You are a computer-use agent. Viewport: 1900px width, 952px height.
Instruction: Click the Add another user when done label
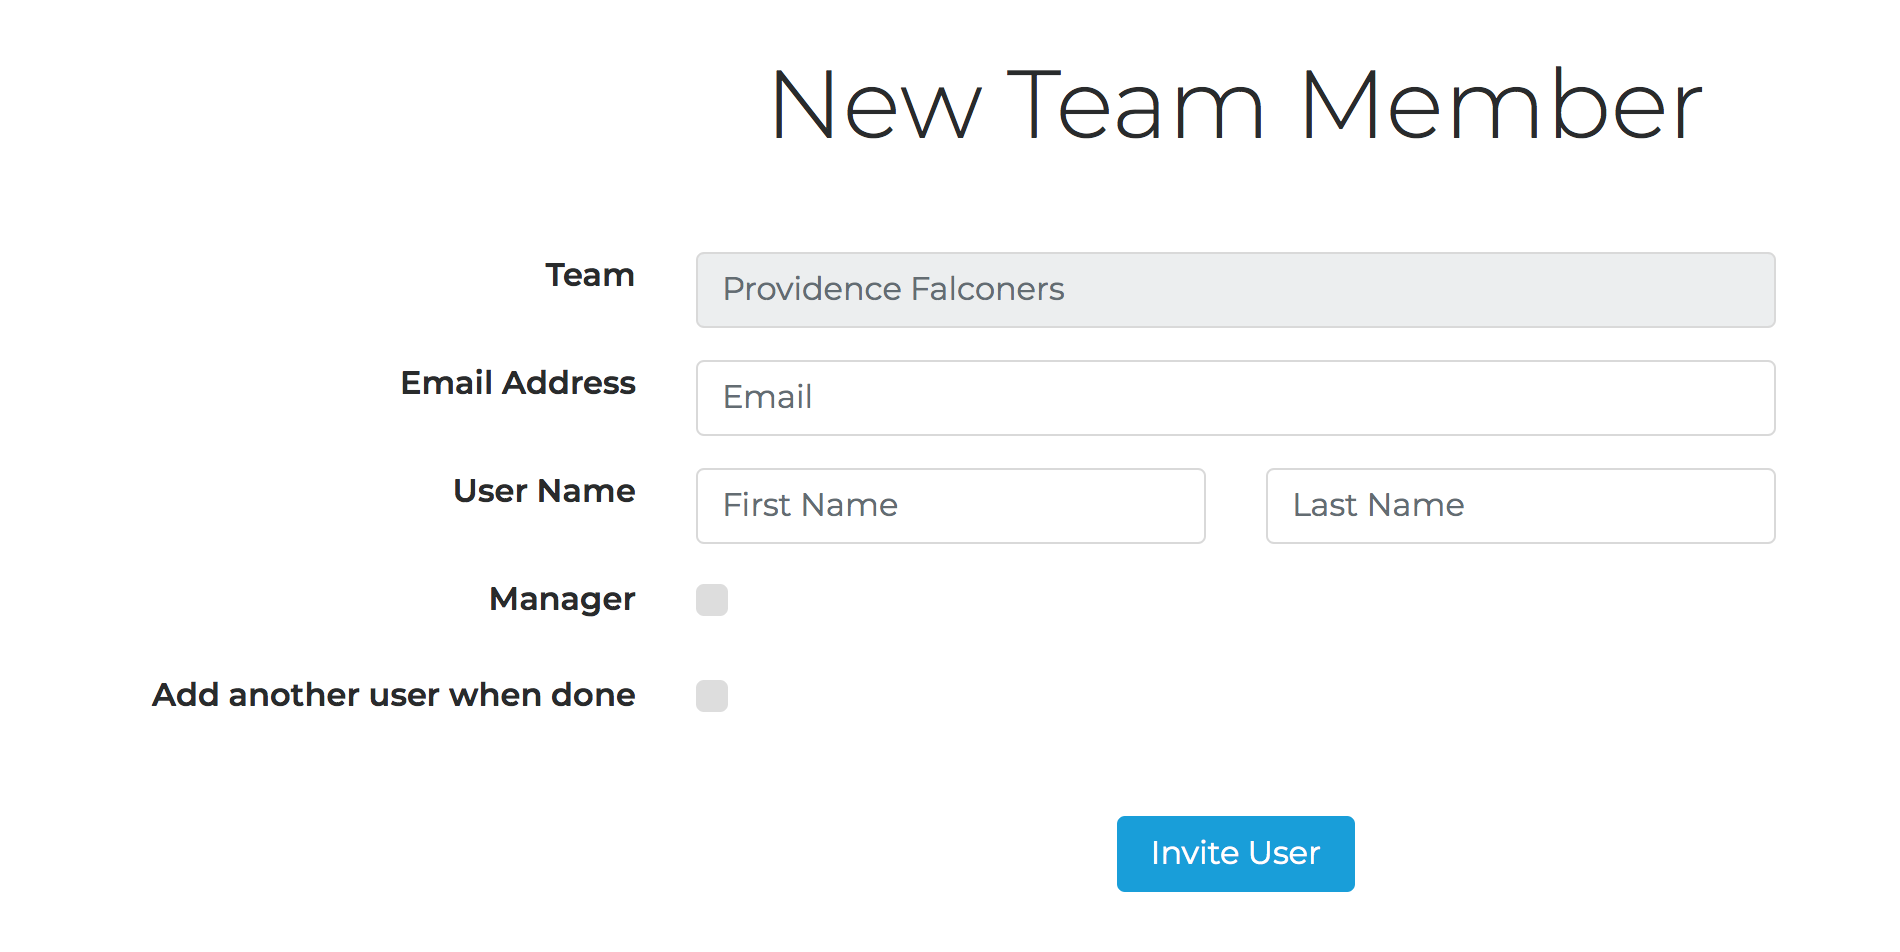(394, 695)
